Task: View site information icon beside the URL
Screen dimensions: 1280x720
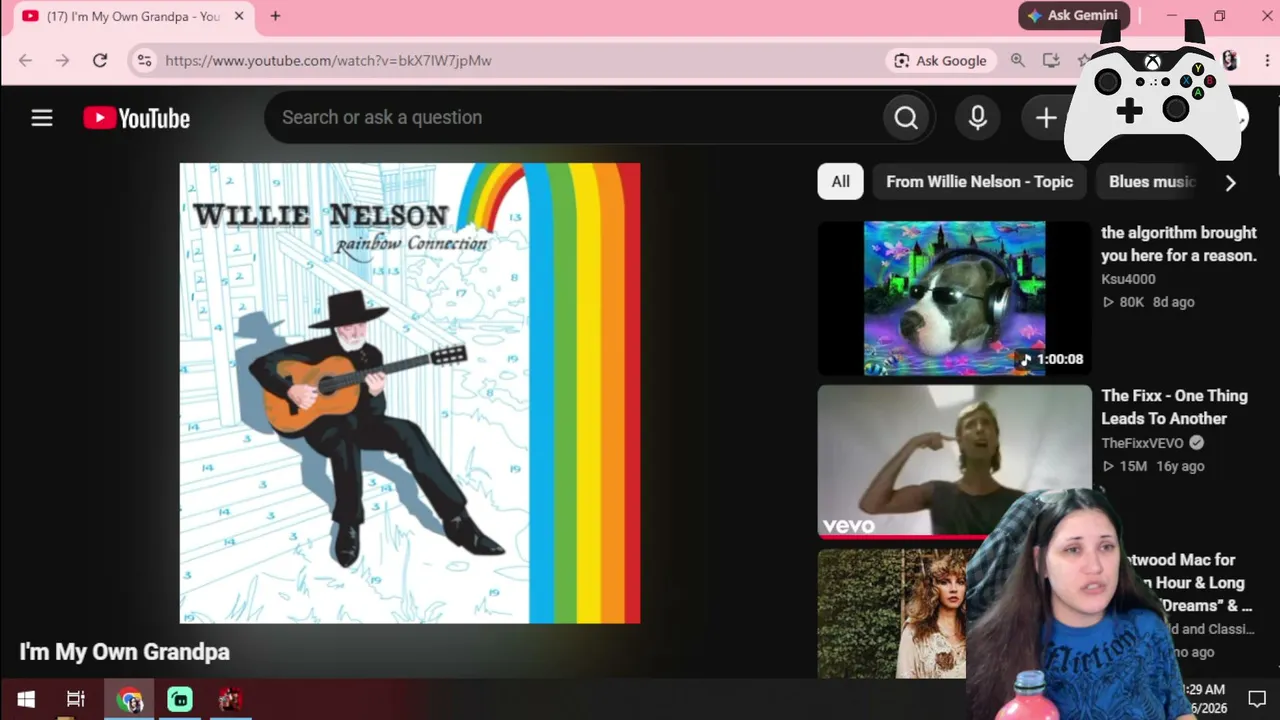Action: [145, 61]
